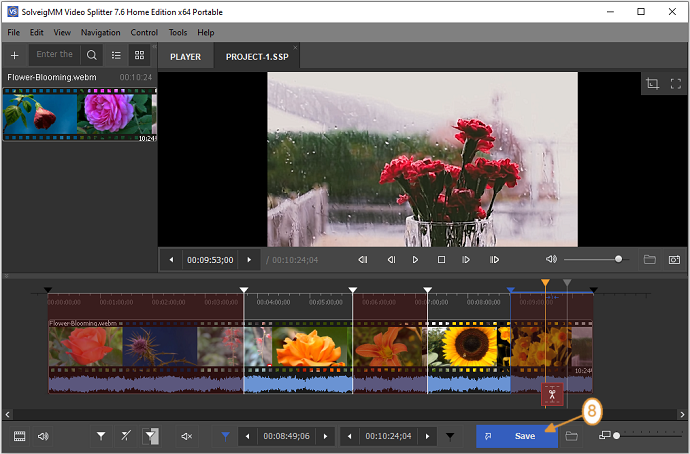690x454 pixels.
Task: Decrease fragment end time 00:10:24;04
Action: click(349, 436)
